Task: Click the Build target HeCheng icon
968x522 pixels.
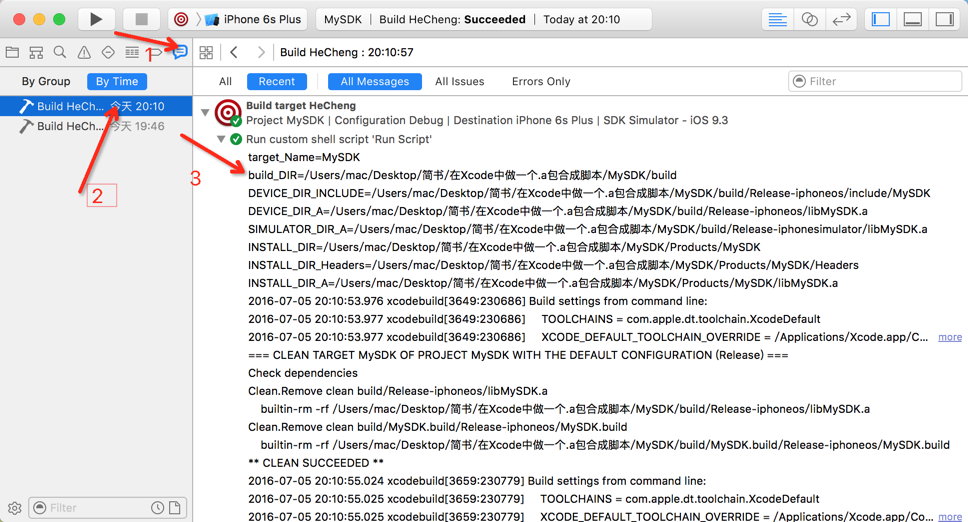Action: tap(228, 113)
